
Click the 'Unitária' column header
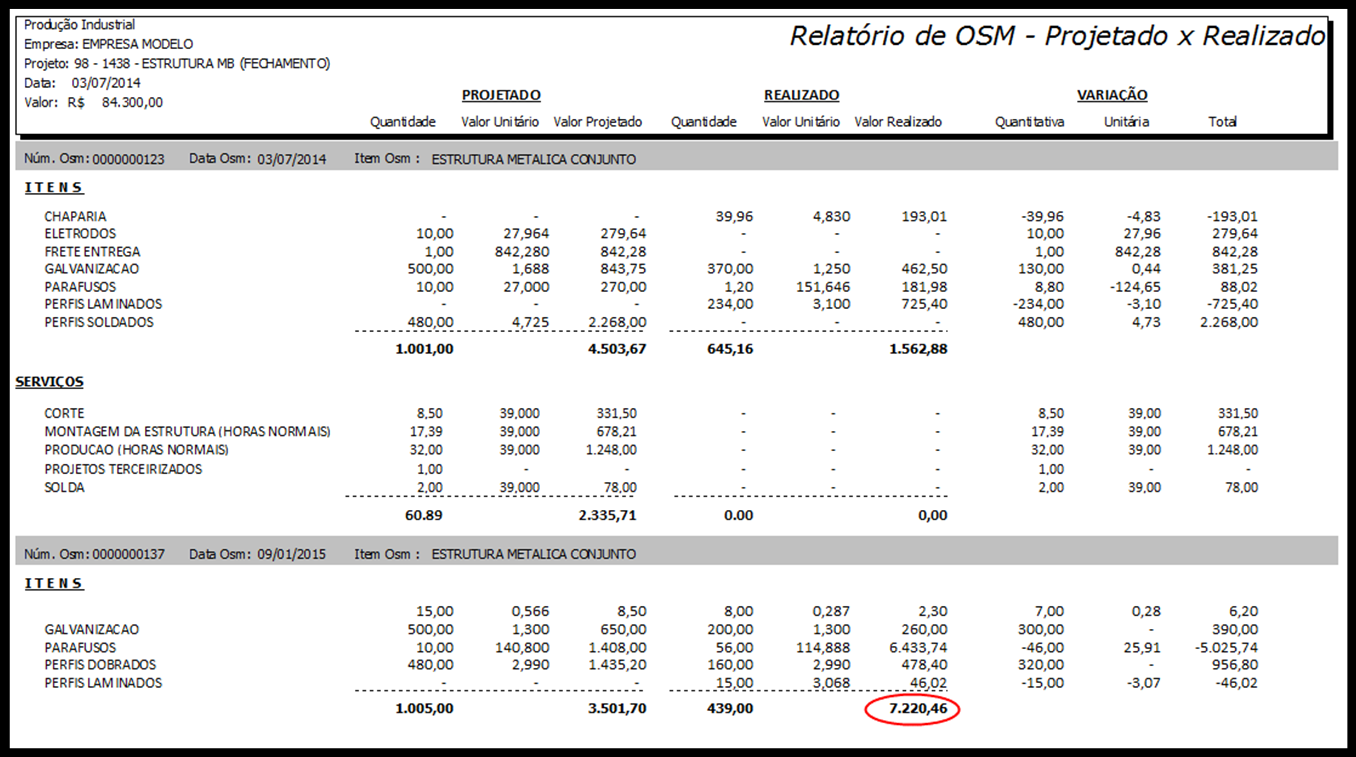[1126, 122]
